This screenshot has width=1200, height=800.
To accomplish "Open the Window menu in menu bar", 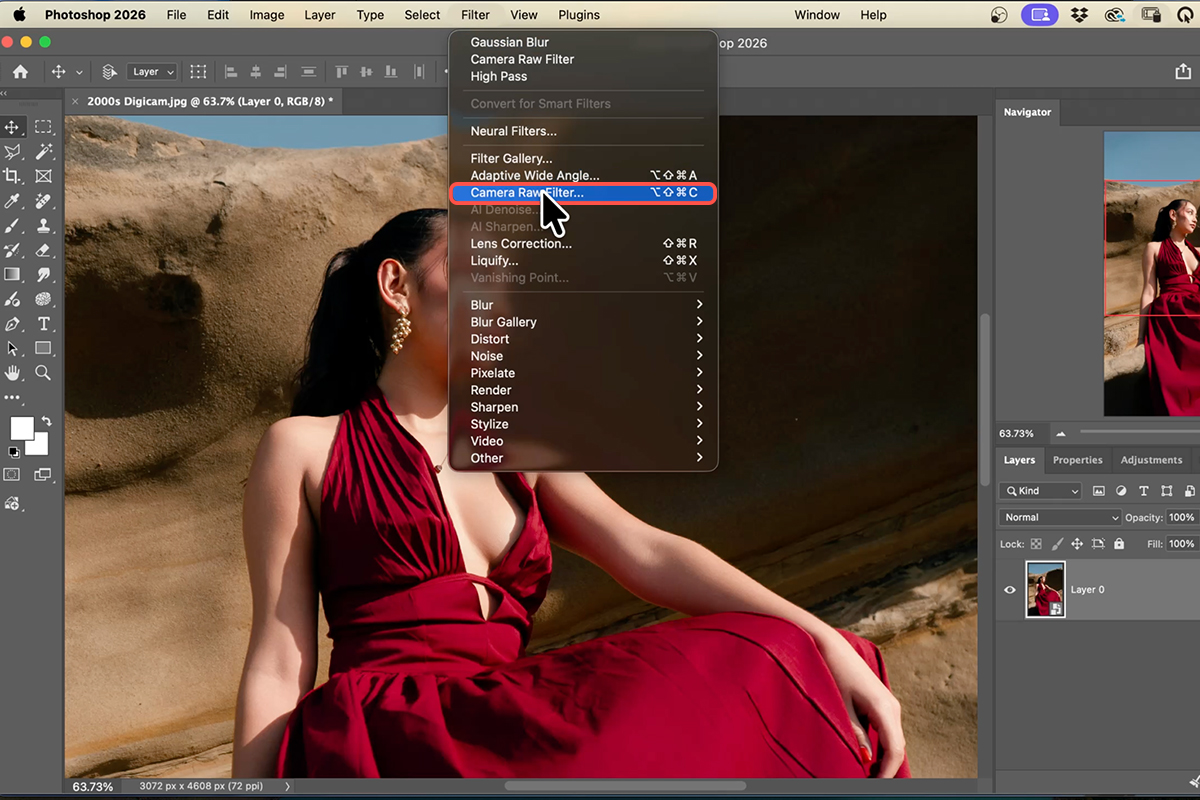I will tap(817, 15).
